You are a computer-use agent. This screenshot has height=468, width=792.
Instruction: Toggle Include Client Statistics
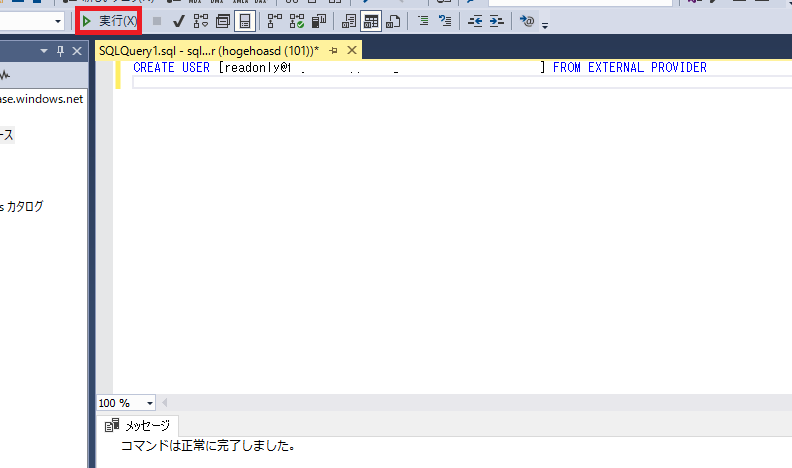[319, 21]
